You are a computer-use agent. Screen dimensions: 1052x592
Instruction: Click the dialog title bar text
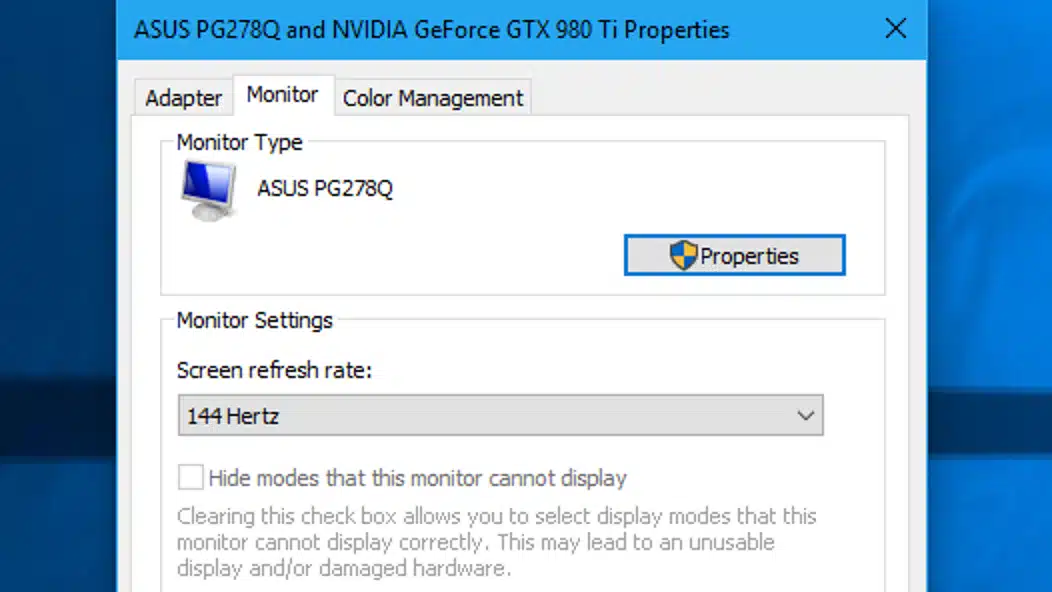pyautogui.click(x=431, y=30)
